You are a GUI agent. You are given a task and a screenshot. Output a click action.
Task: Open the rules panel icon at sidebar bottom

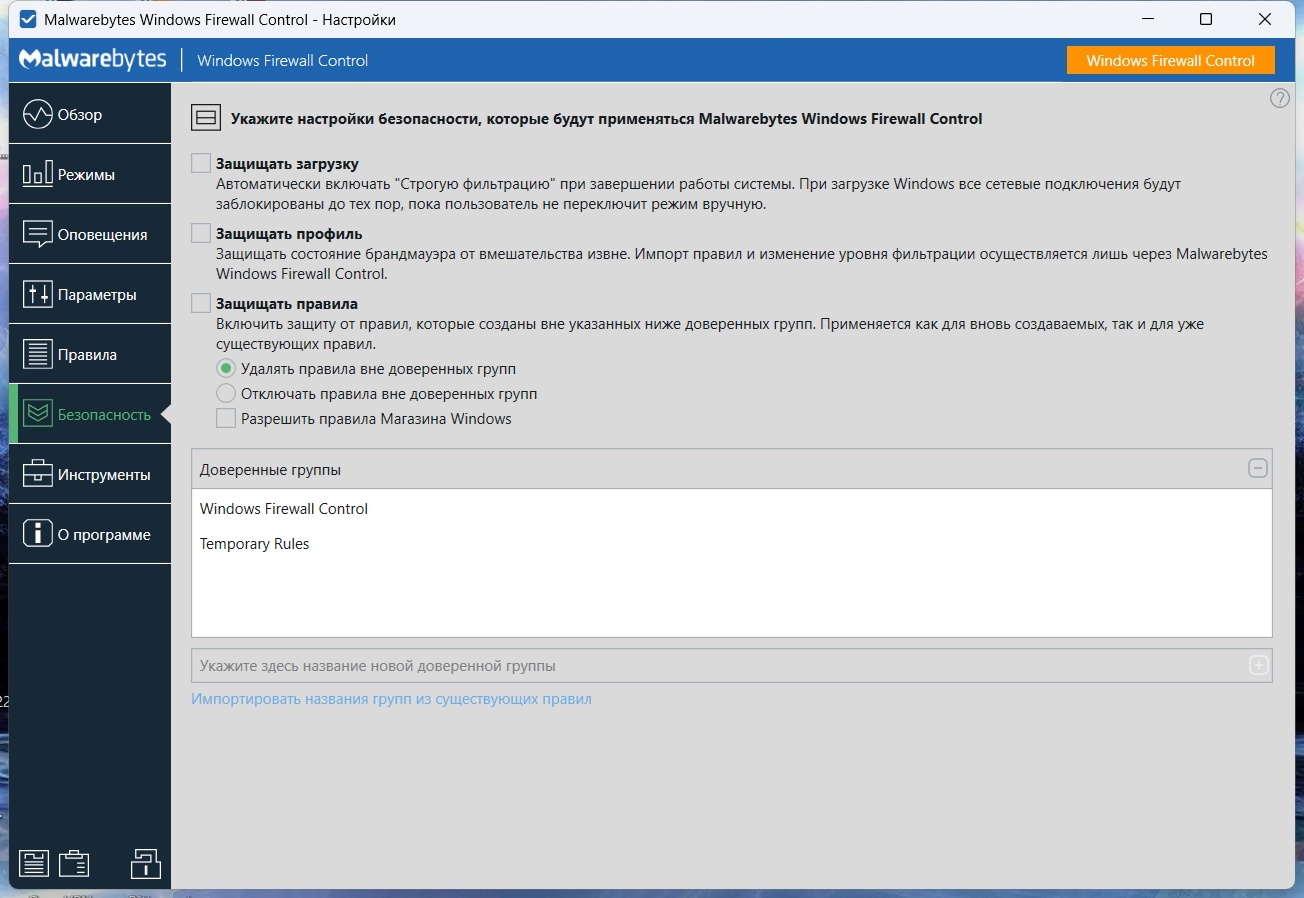[x=34, y=864]
